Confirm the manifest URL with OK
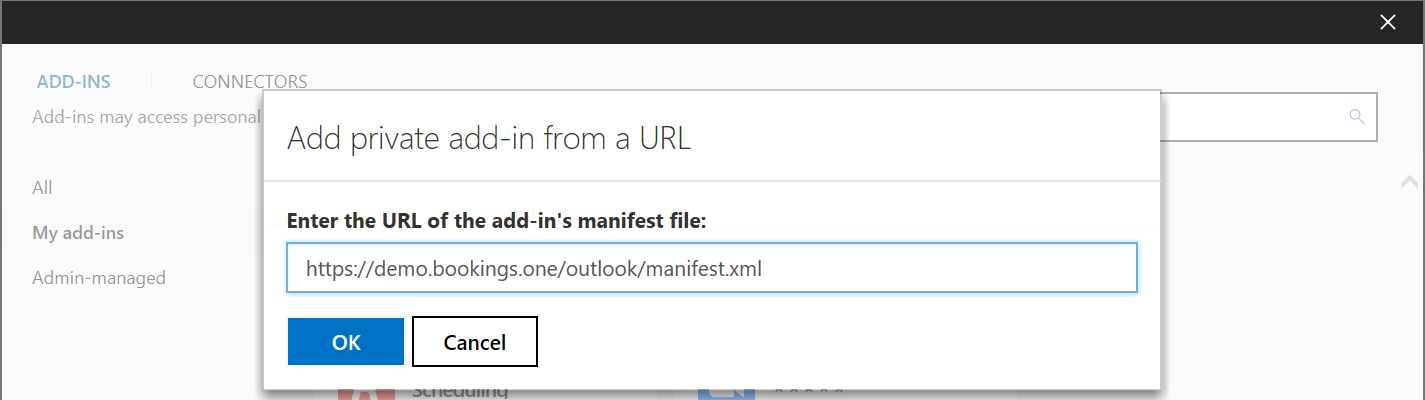Viewport: 1425px width, 400px height. point(345,342)
